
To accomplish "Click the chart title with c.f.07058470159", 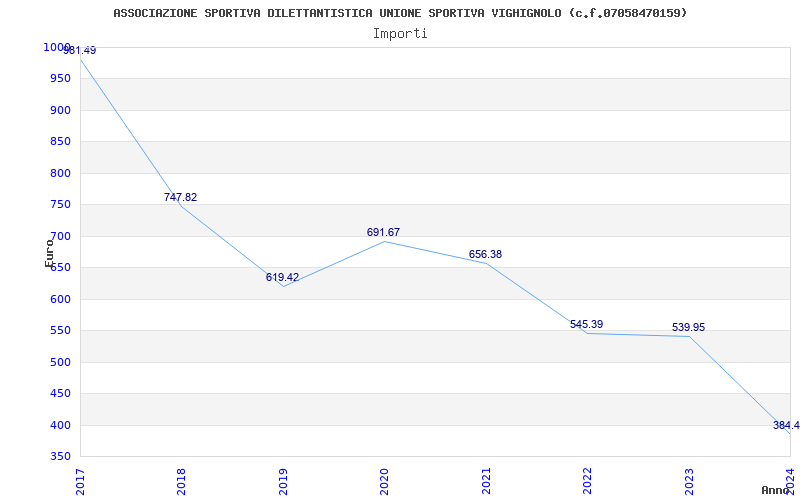I will point(400,13).
